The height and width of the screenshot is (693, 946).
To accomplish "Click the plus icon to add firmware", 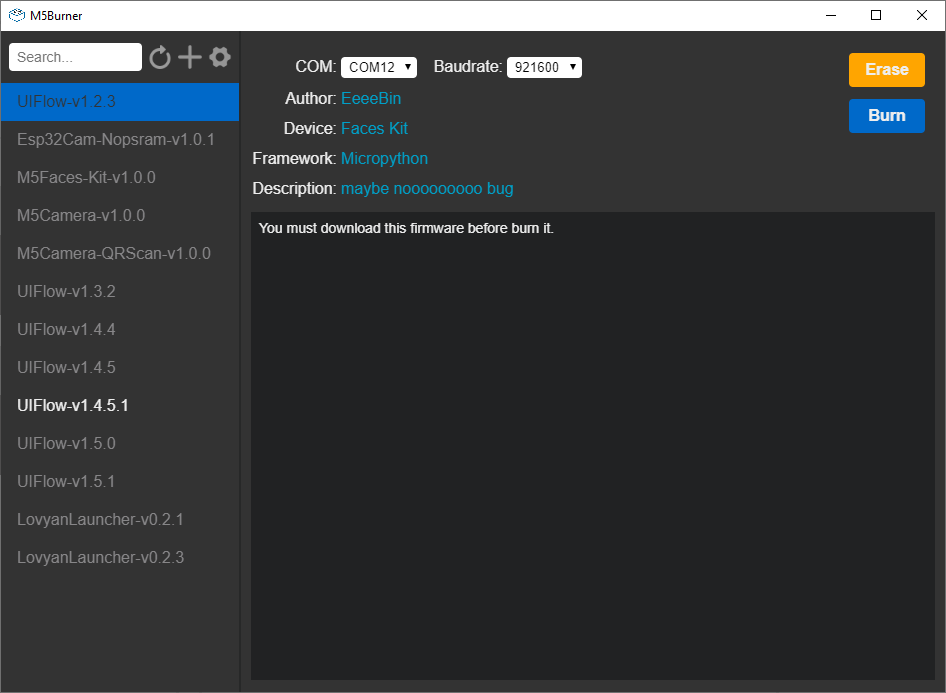I will (190, 57).
